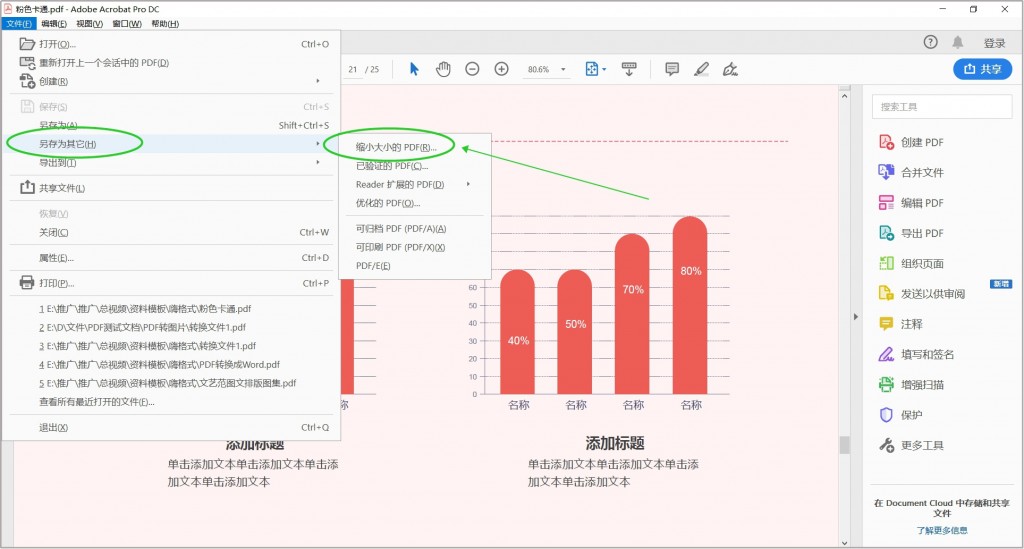The image size is (1024, 549).
Task: Open the 编辑 menu
Action: (54, 24)
